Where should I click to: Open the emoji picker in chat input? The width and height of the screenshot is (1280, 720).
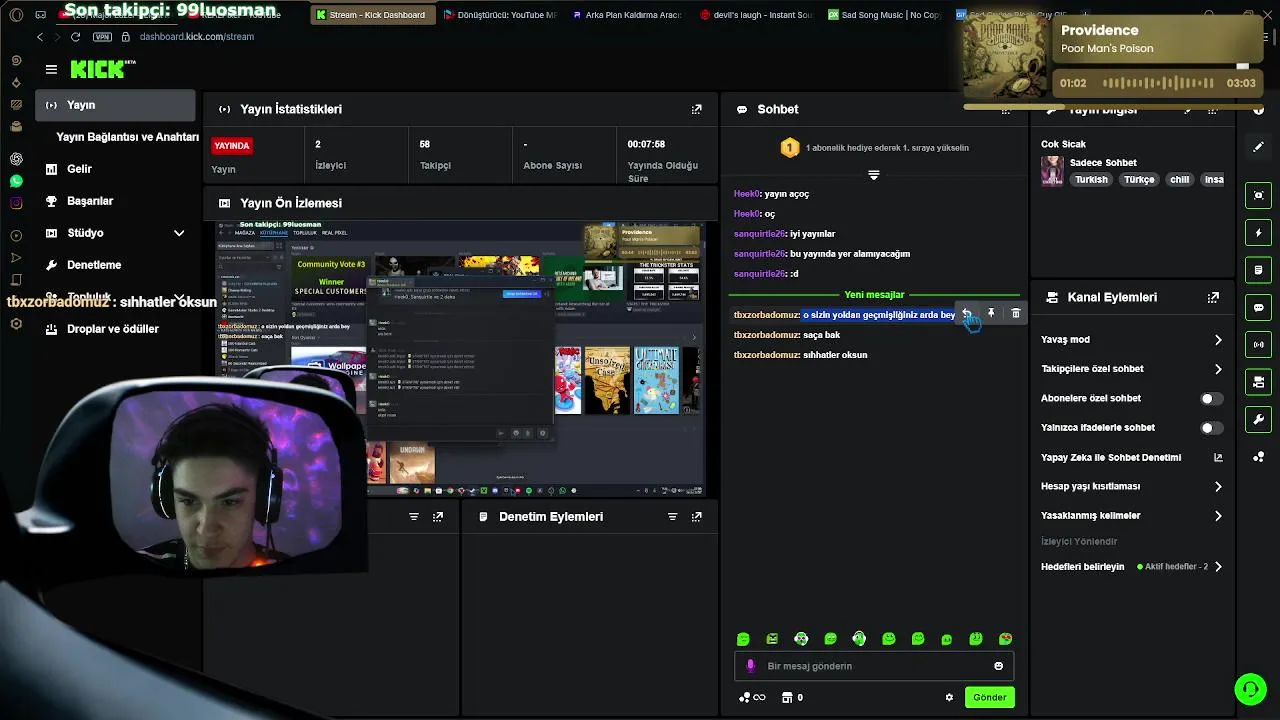coord(998,666)
